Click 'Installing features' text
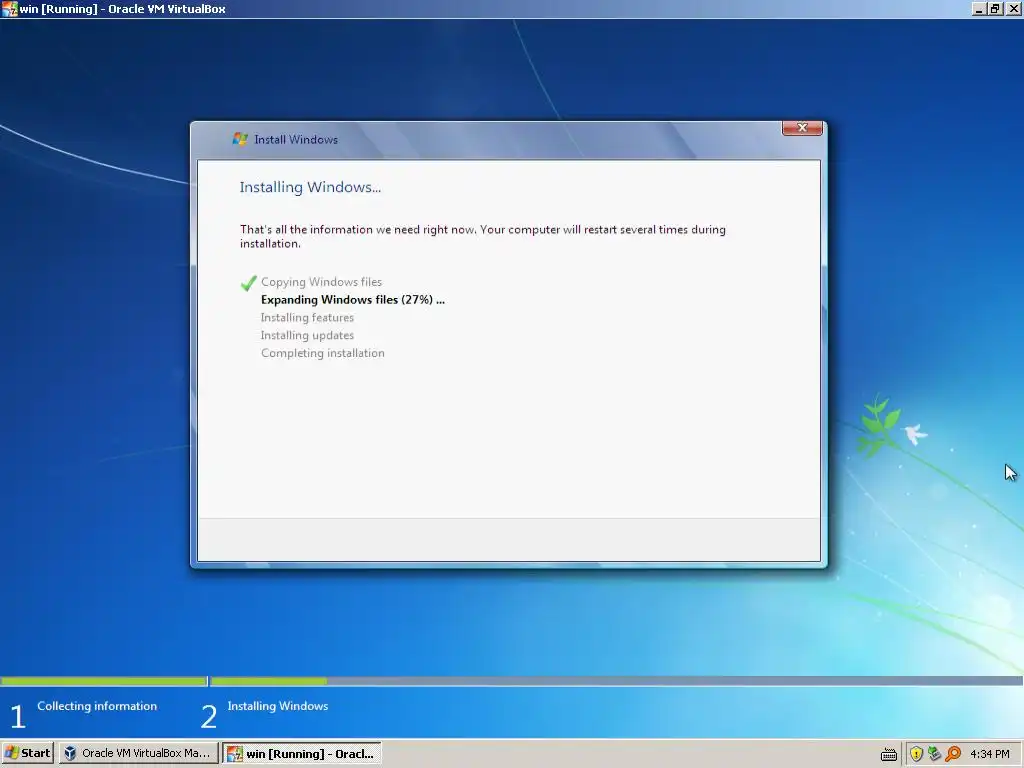Screen dimensions: 1024x768 tap(307, 317)
